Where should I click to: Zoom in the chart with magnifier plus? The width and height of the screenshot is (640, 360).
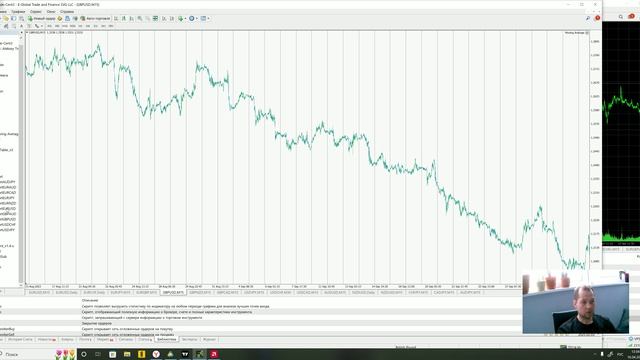140,18
